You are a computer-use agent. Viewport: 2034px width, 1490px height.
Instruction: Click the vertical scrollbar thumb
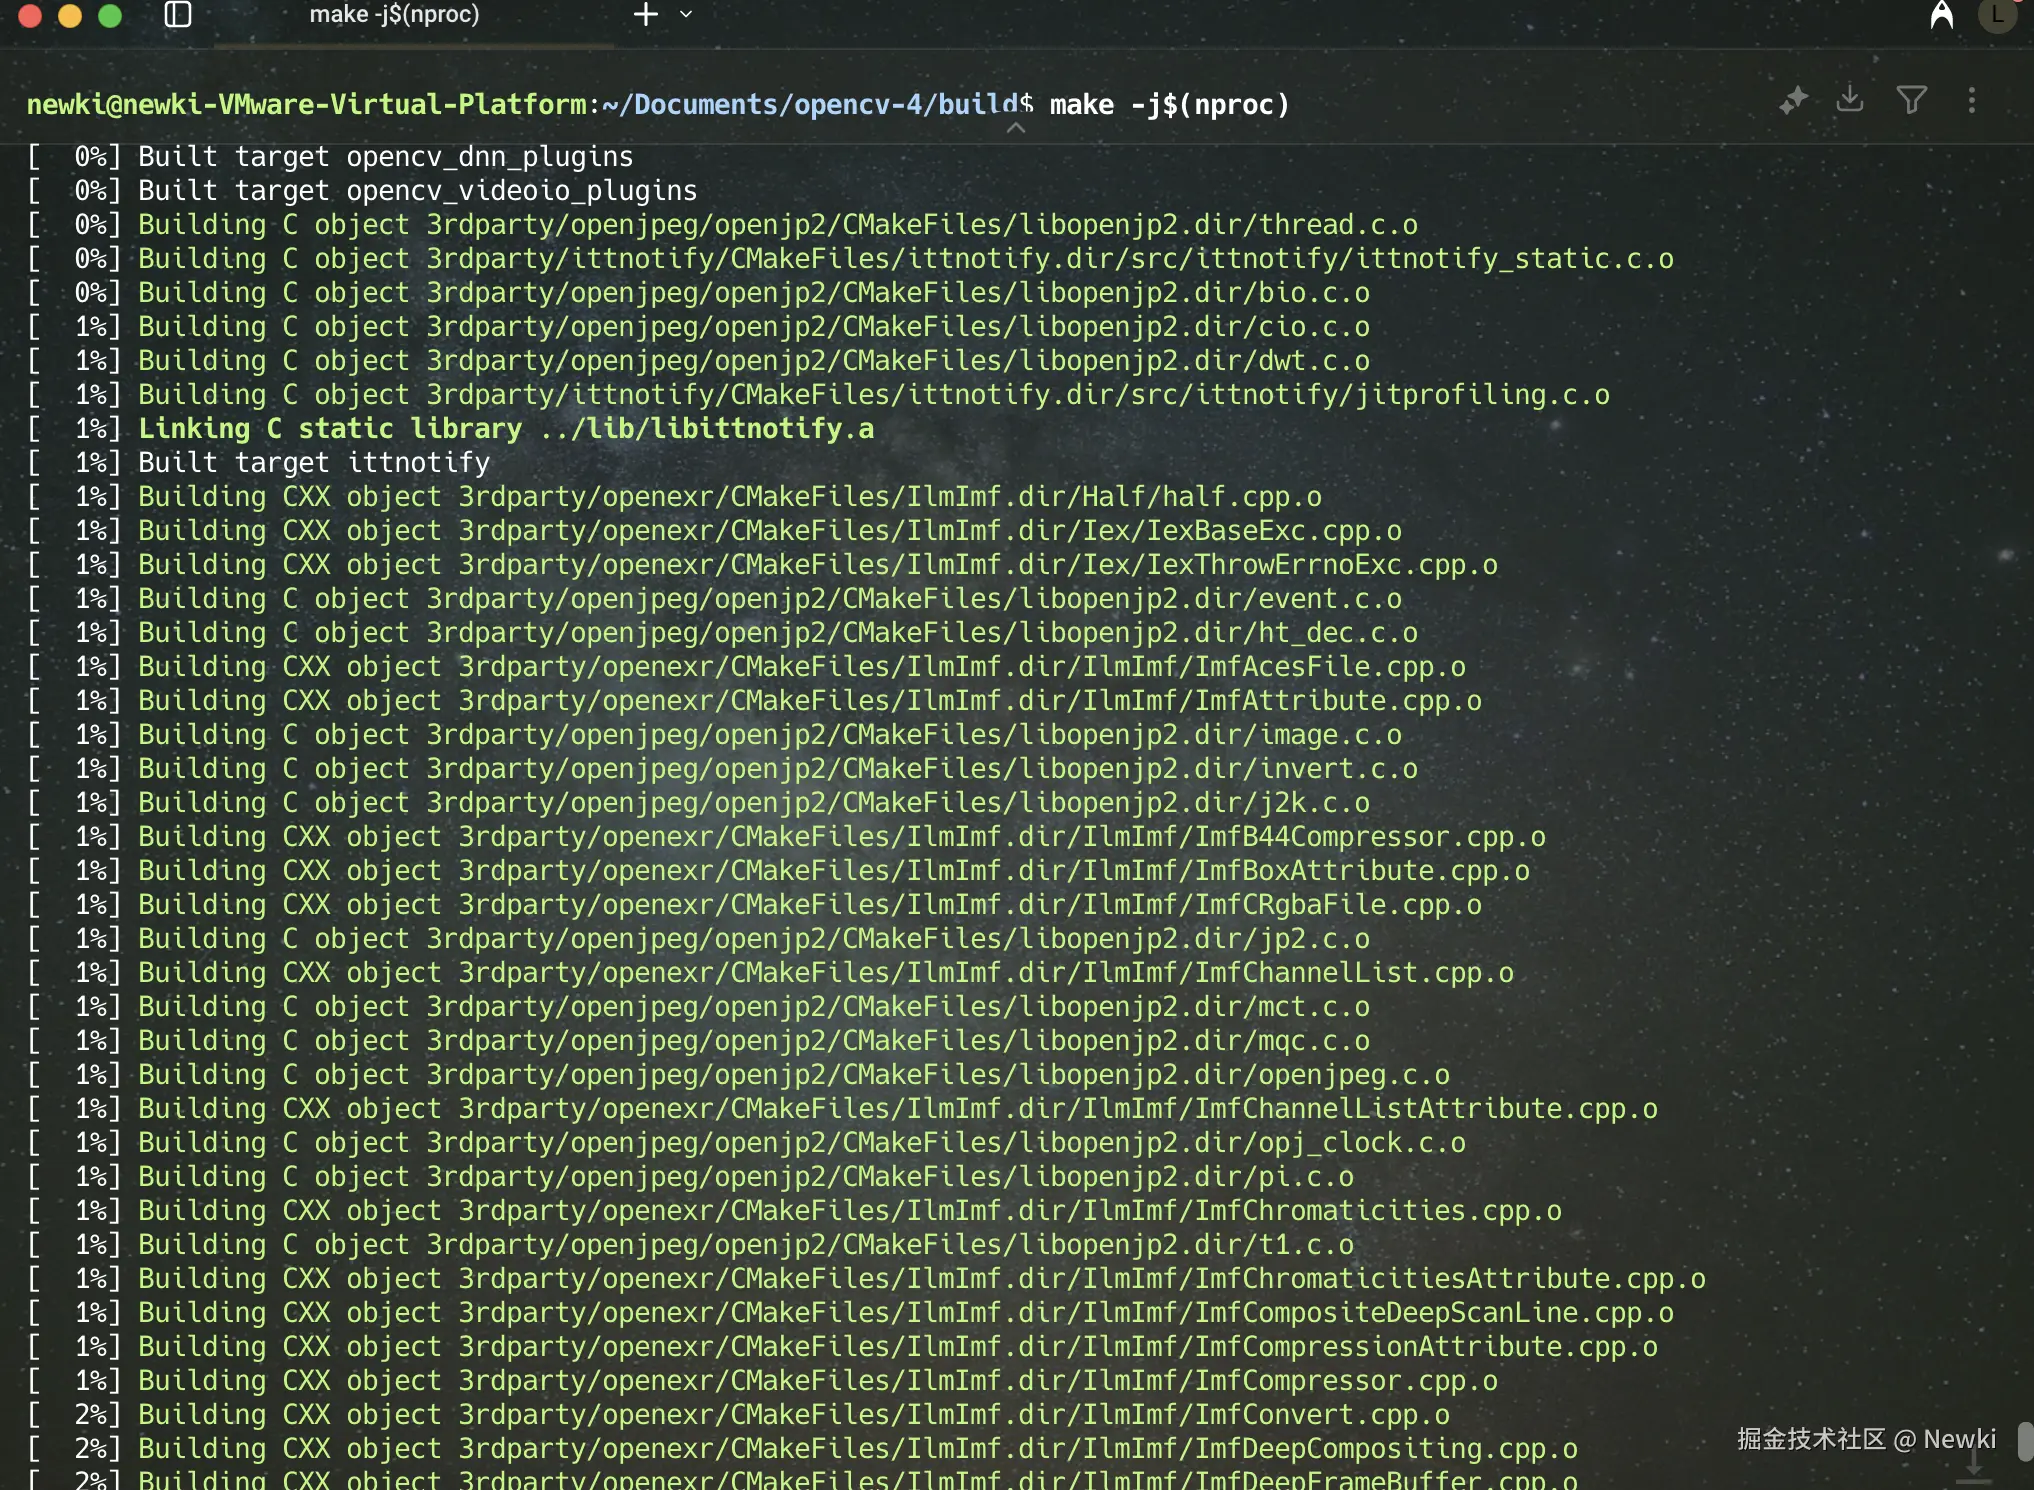(x=2025, y=1440)
